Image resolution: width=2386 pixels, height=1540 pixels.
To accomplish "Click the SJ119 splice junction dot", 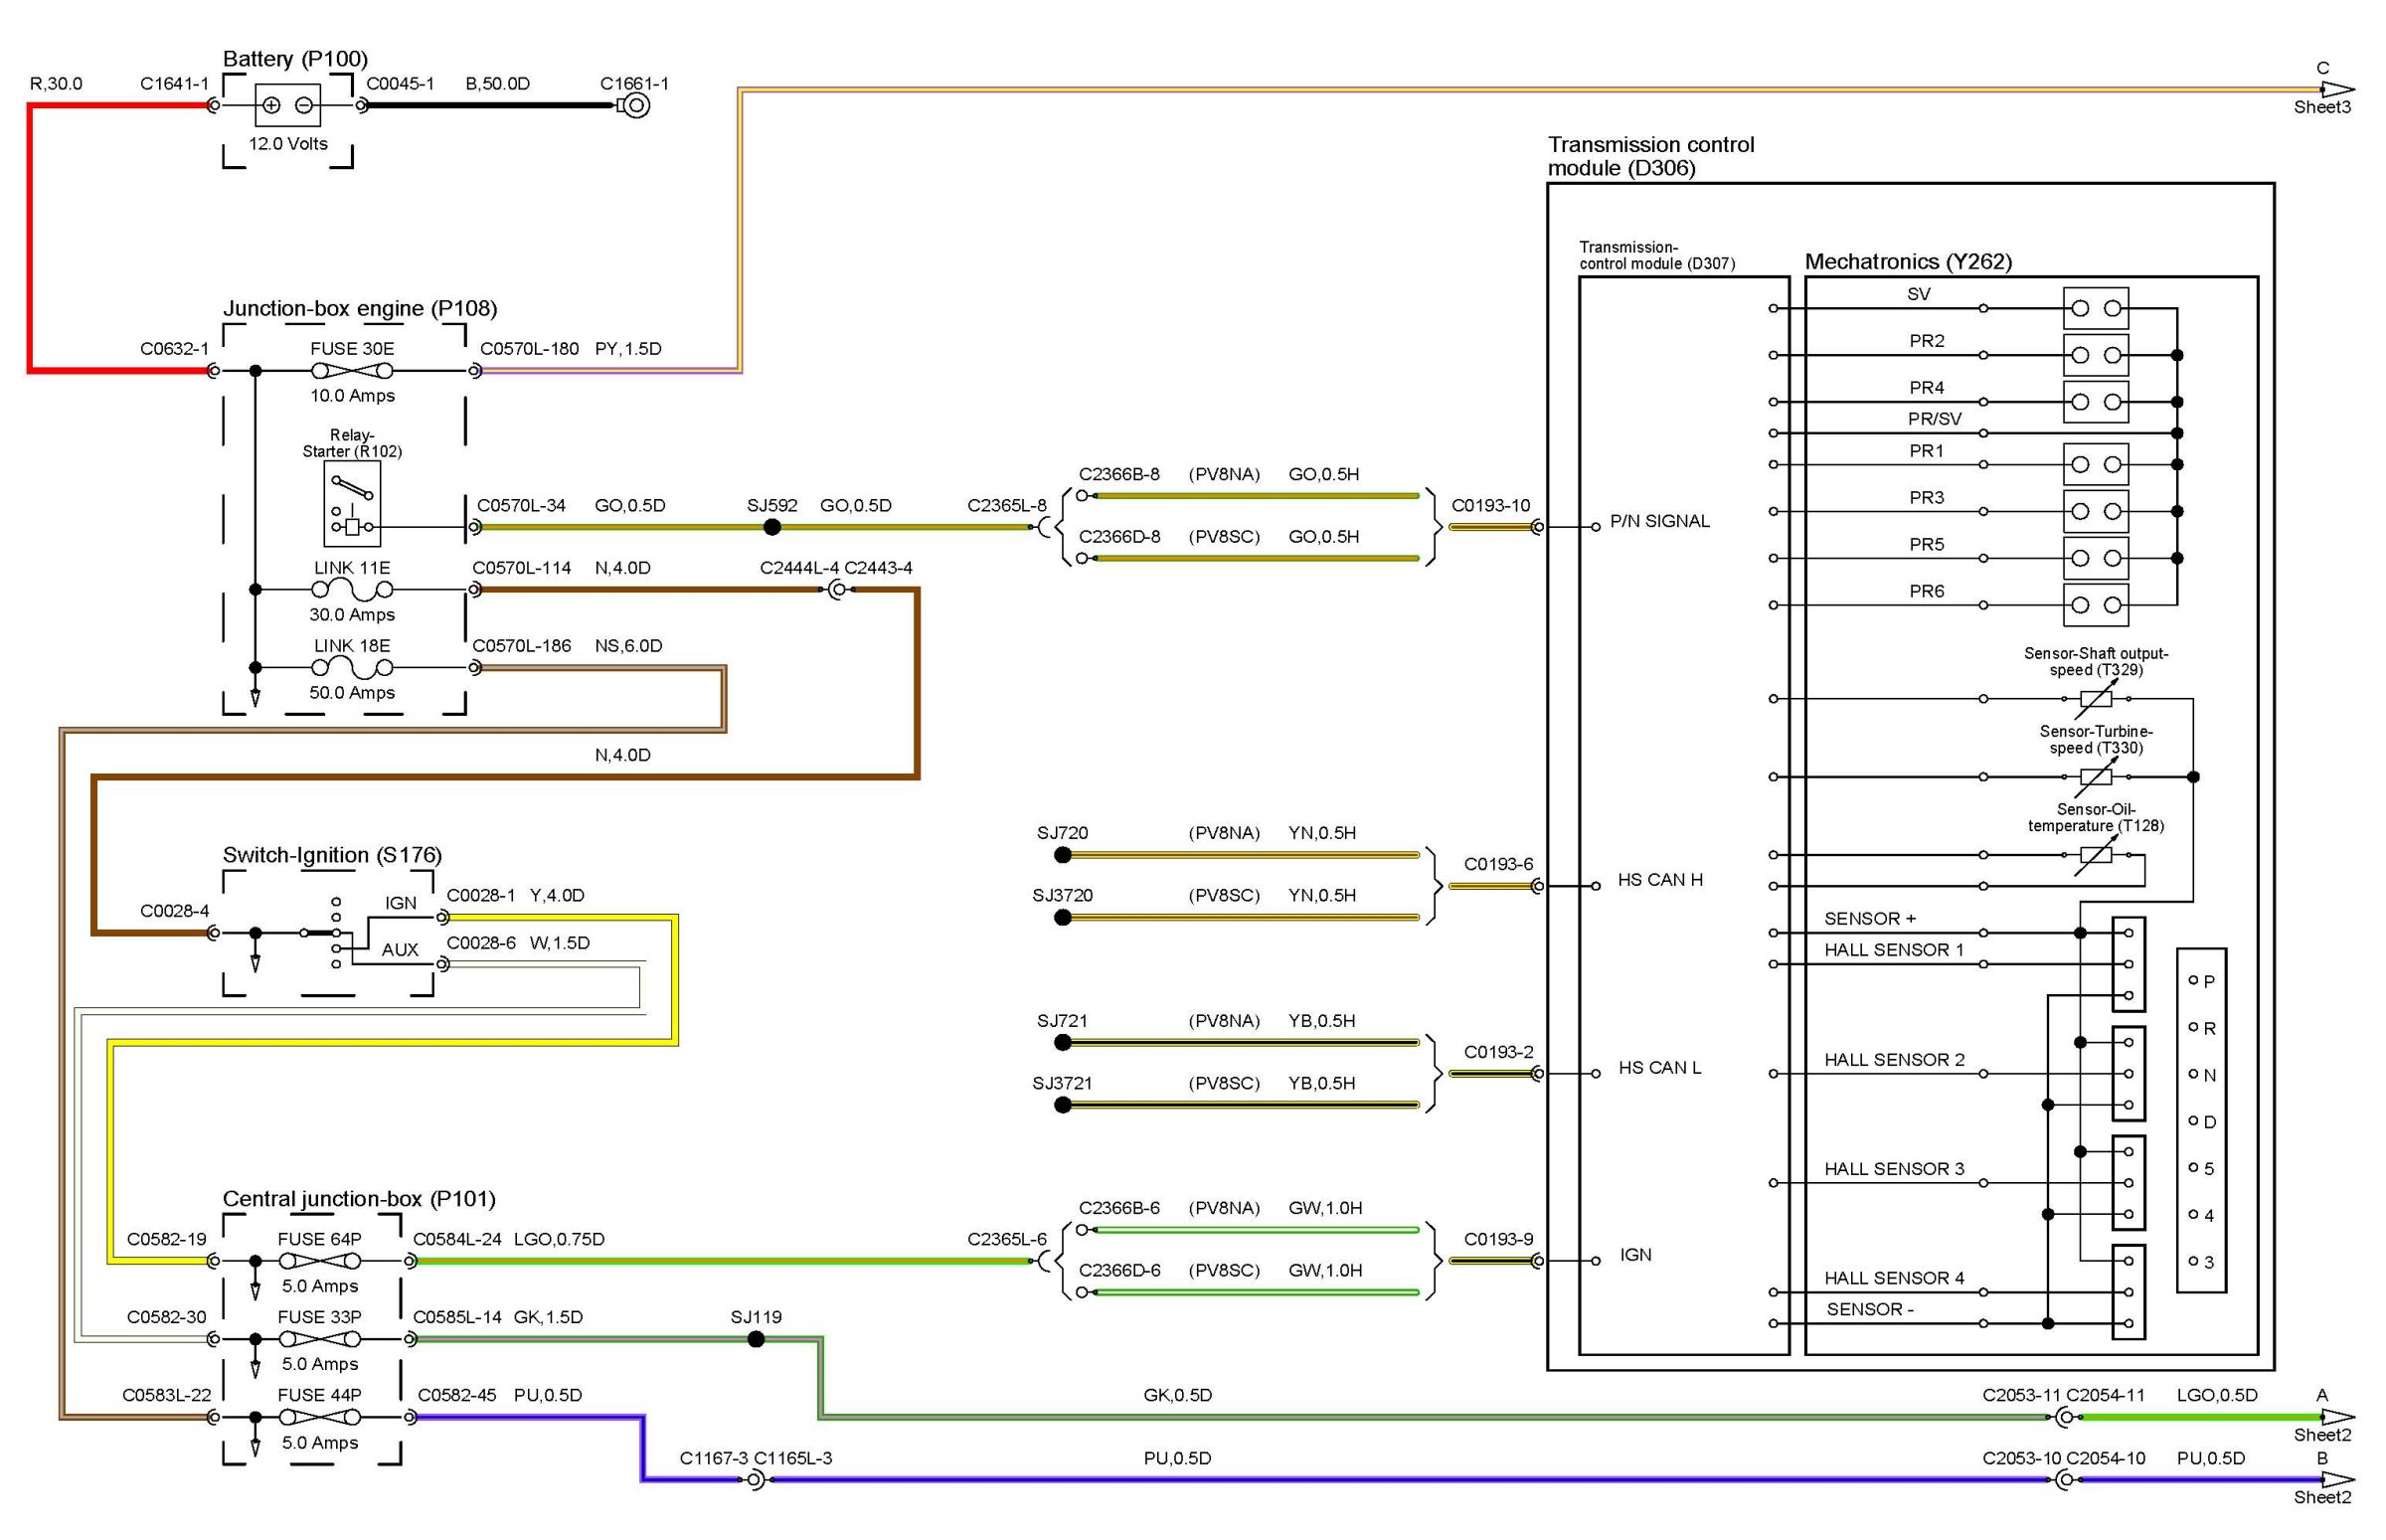I will [x=756, y=1339].
